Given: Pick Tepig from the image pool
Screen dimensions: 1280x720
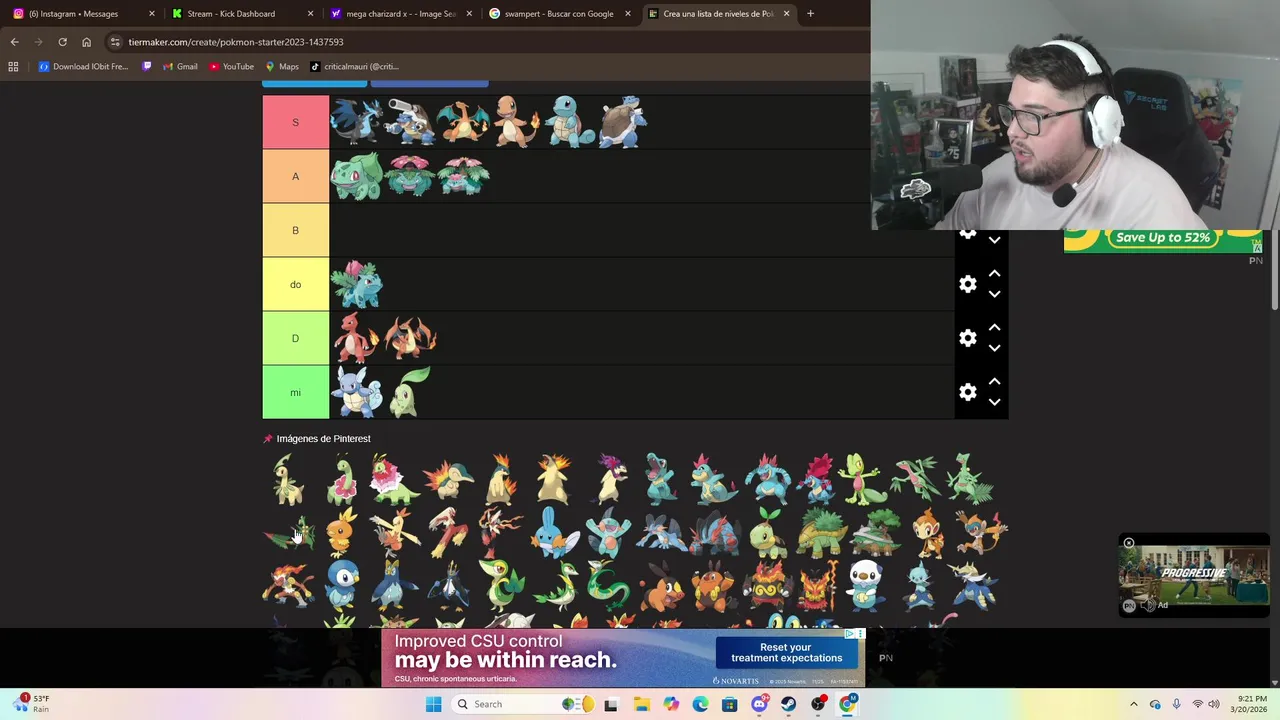Looking at the screenshot, I should coord(661,585).
